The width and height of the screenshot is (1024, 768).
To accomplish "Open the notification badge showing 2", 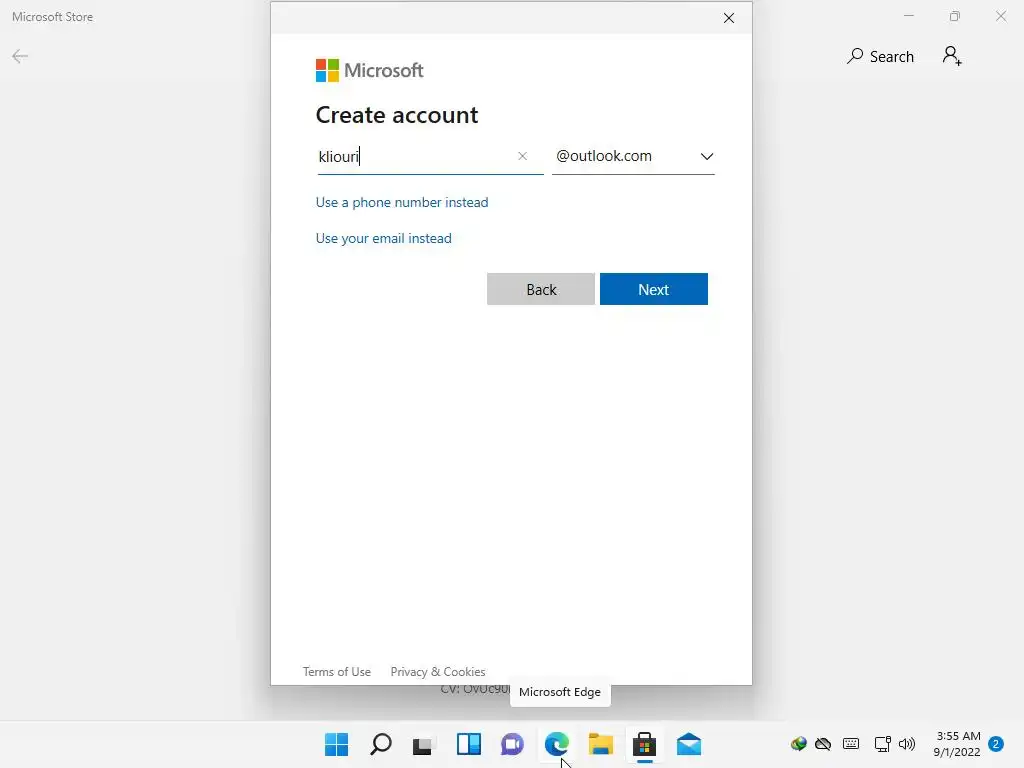I will 996,744.
